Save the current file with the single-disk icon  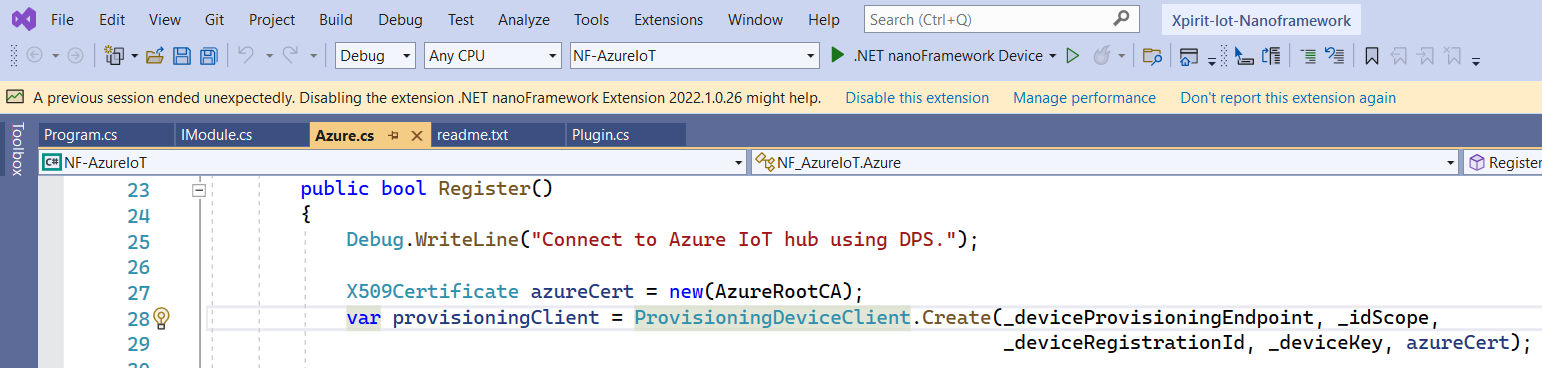click(182, 56)
